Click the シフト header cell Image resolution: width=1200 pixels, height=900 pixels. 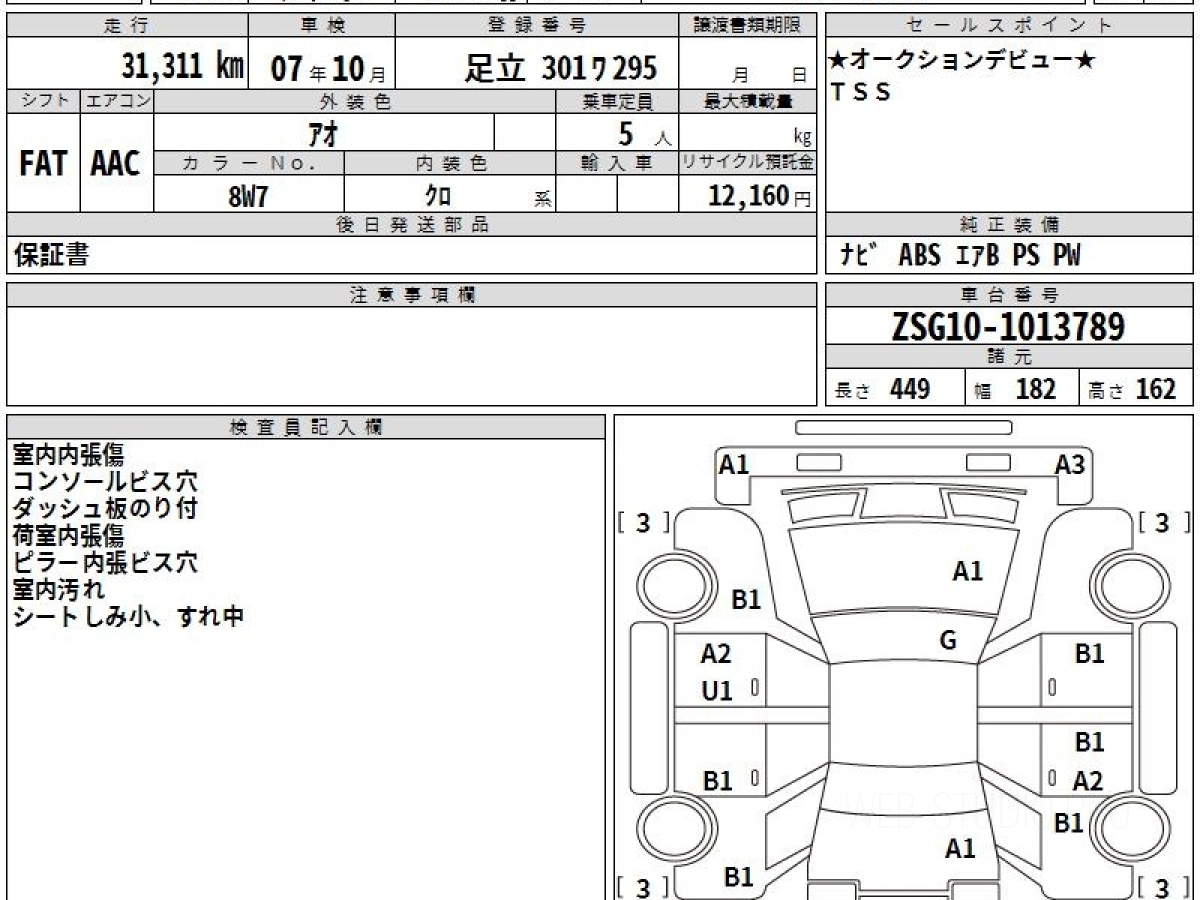coord(43,101)
